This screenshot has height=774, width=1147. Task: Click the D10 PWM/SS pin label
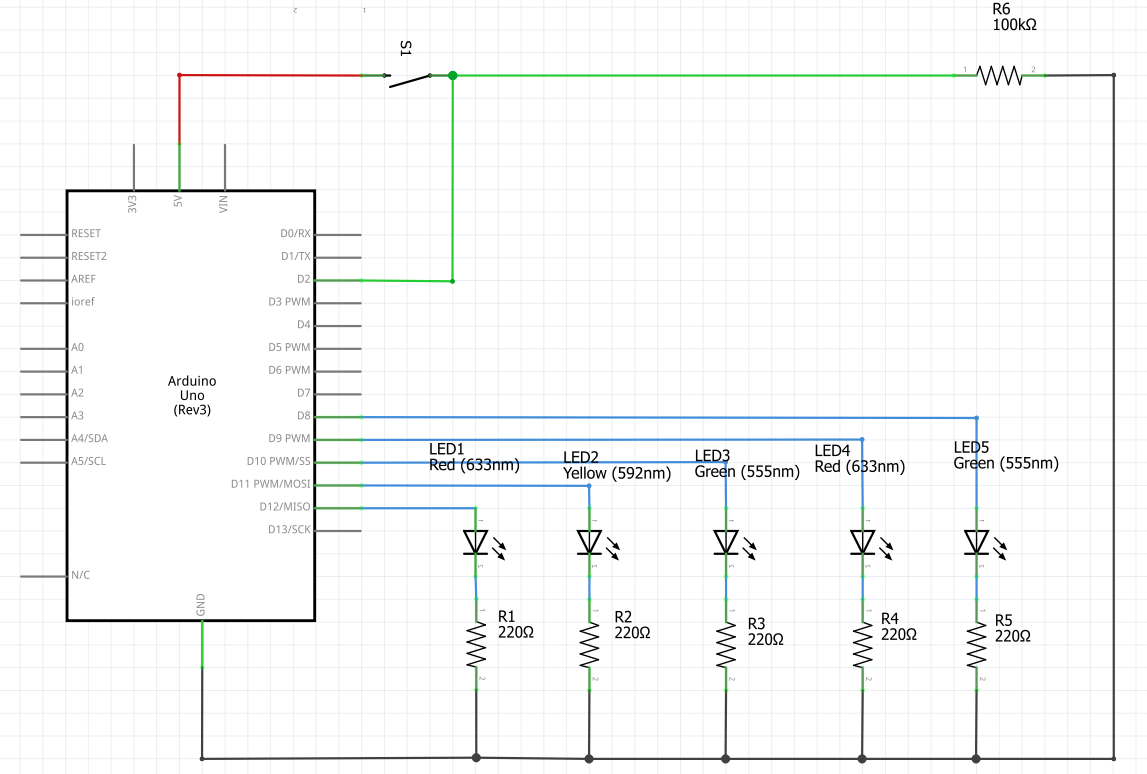(279, 461)
